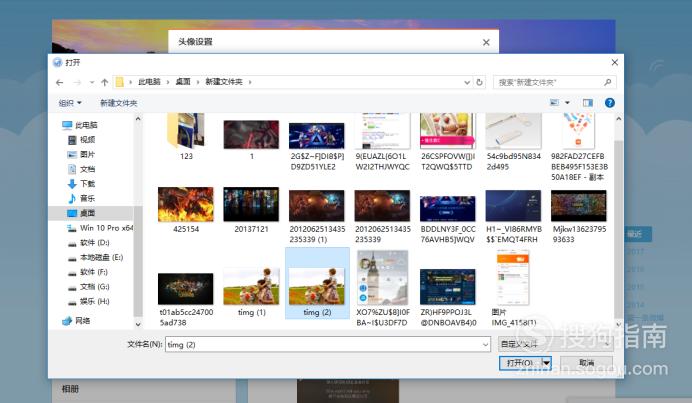
Task: Open 视频 in the sidebar
Action: pyautogui.click(x=82, y=139)
